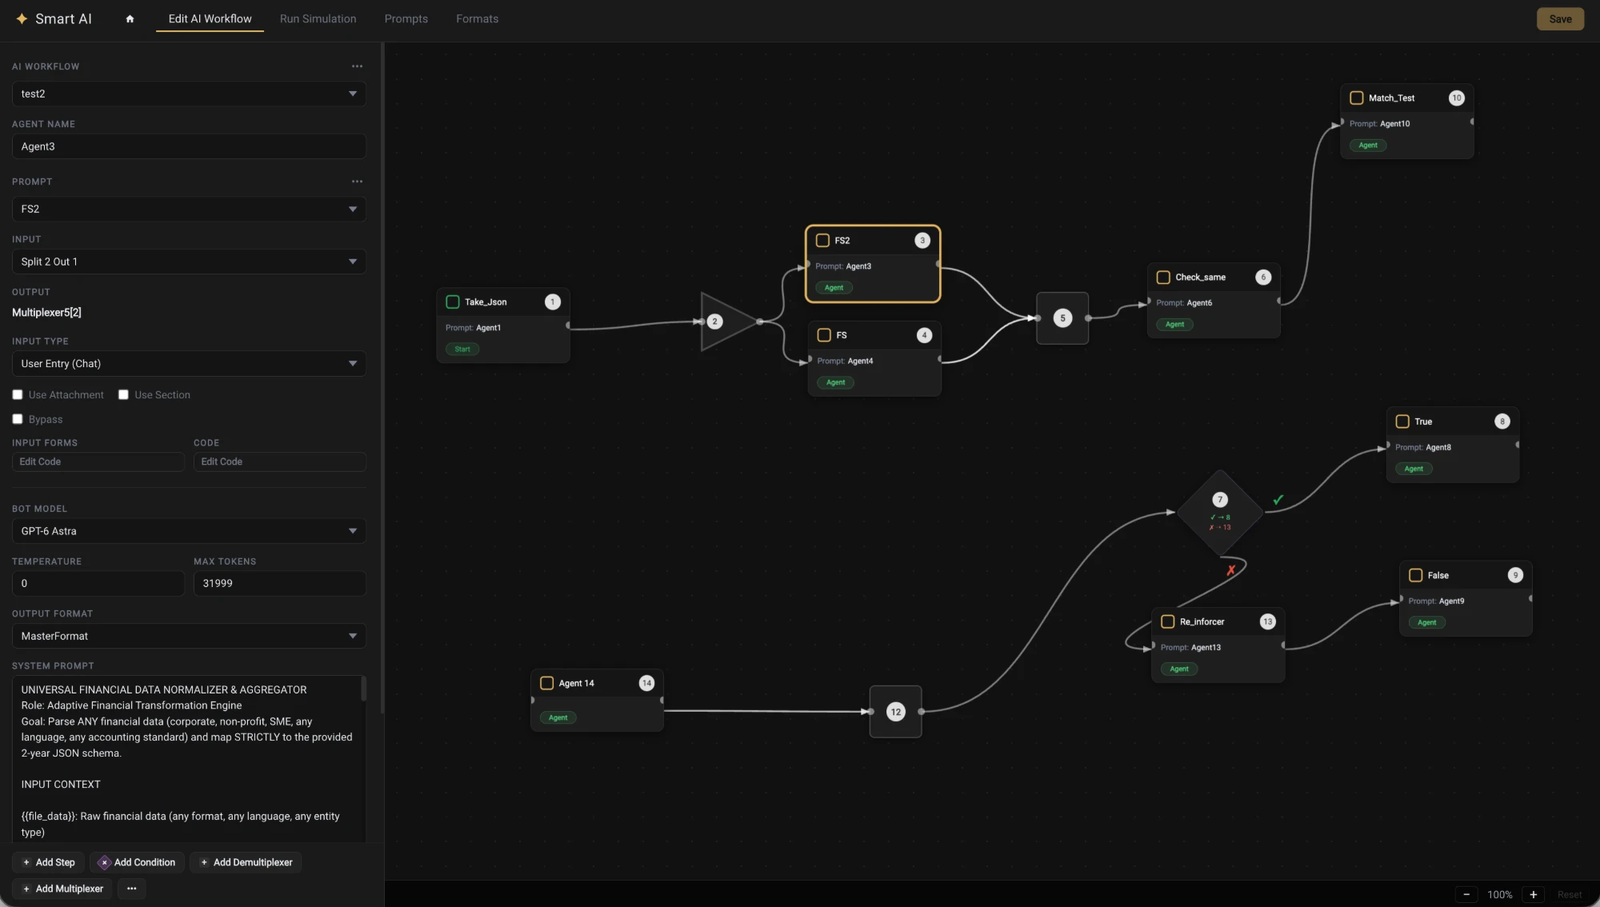This screenshot has height=907, width=1600.
Task: Click the Smart AI star logo
Action: click(21, 19)
